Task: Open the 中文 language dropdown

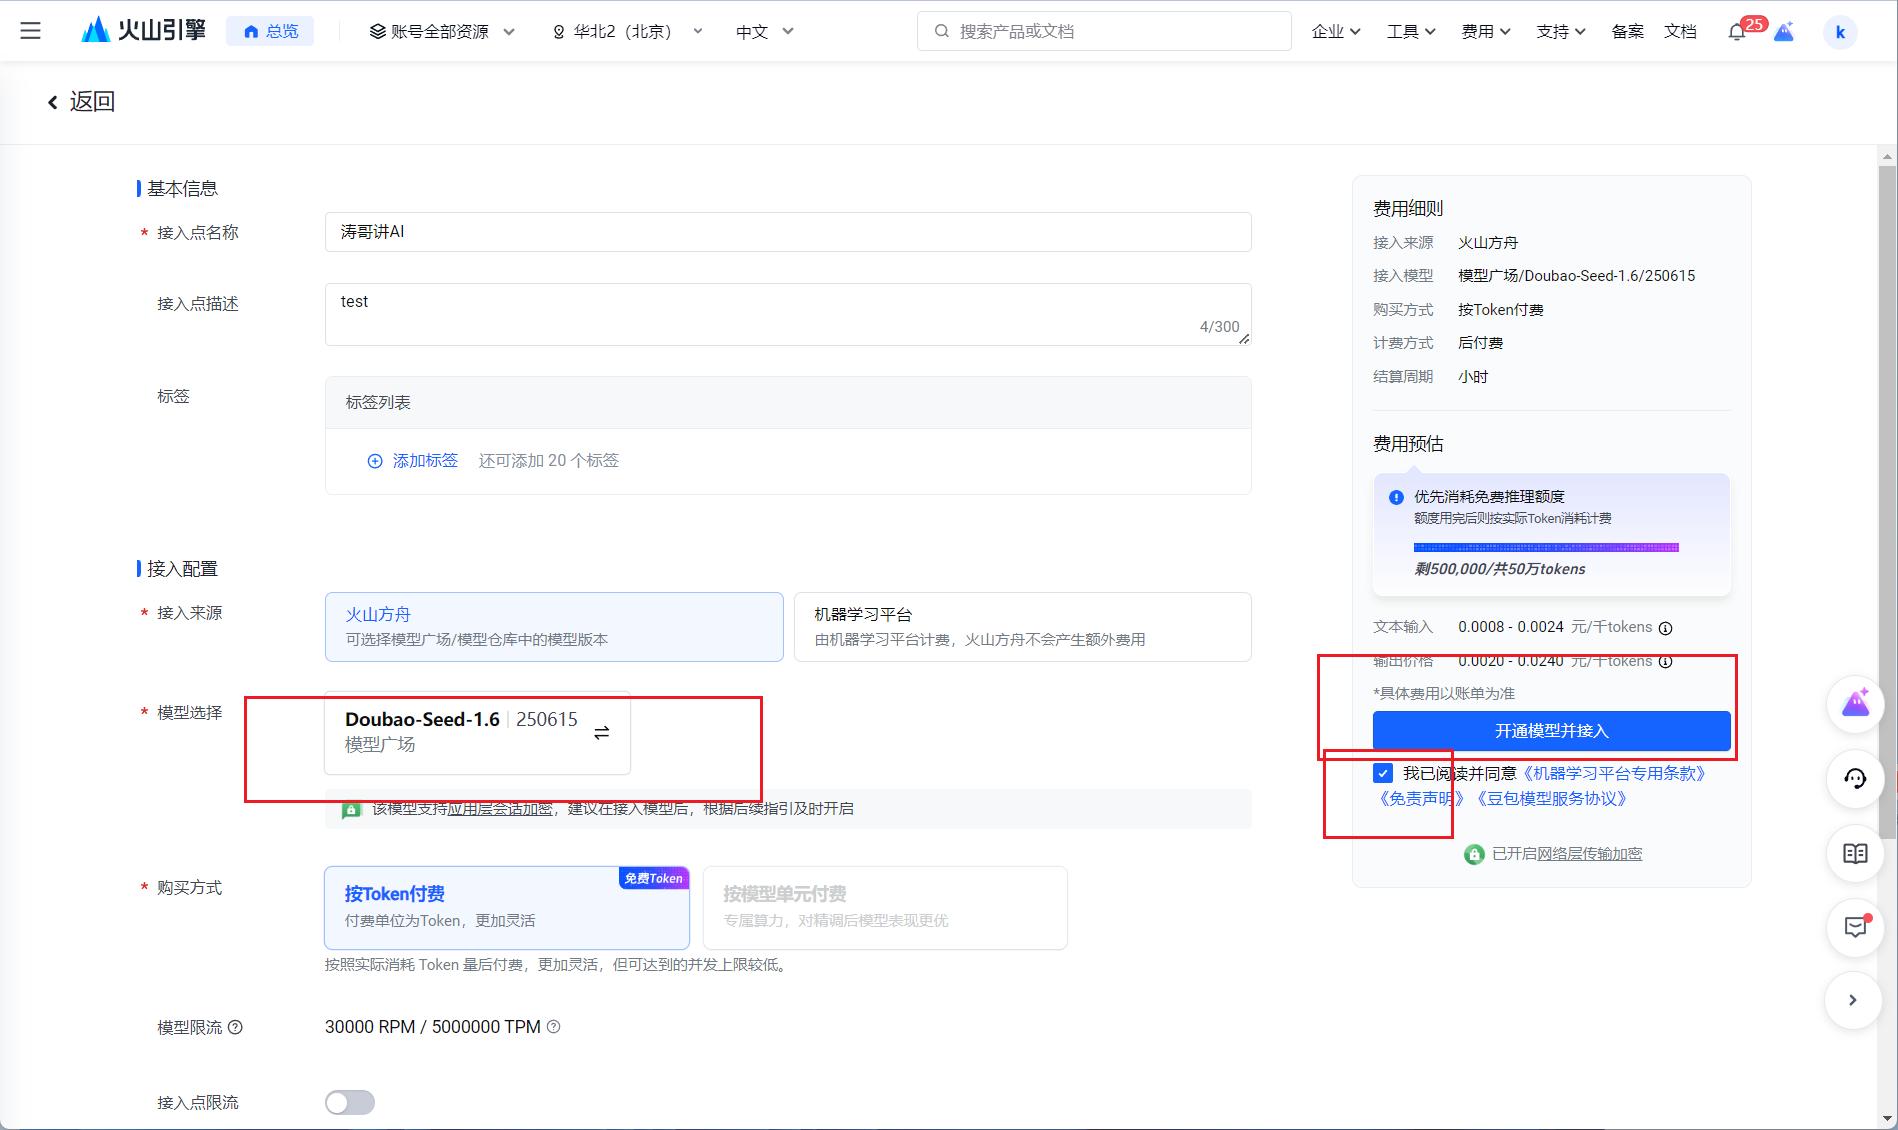Action: tap(762, 31)
